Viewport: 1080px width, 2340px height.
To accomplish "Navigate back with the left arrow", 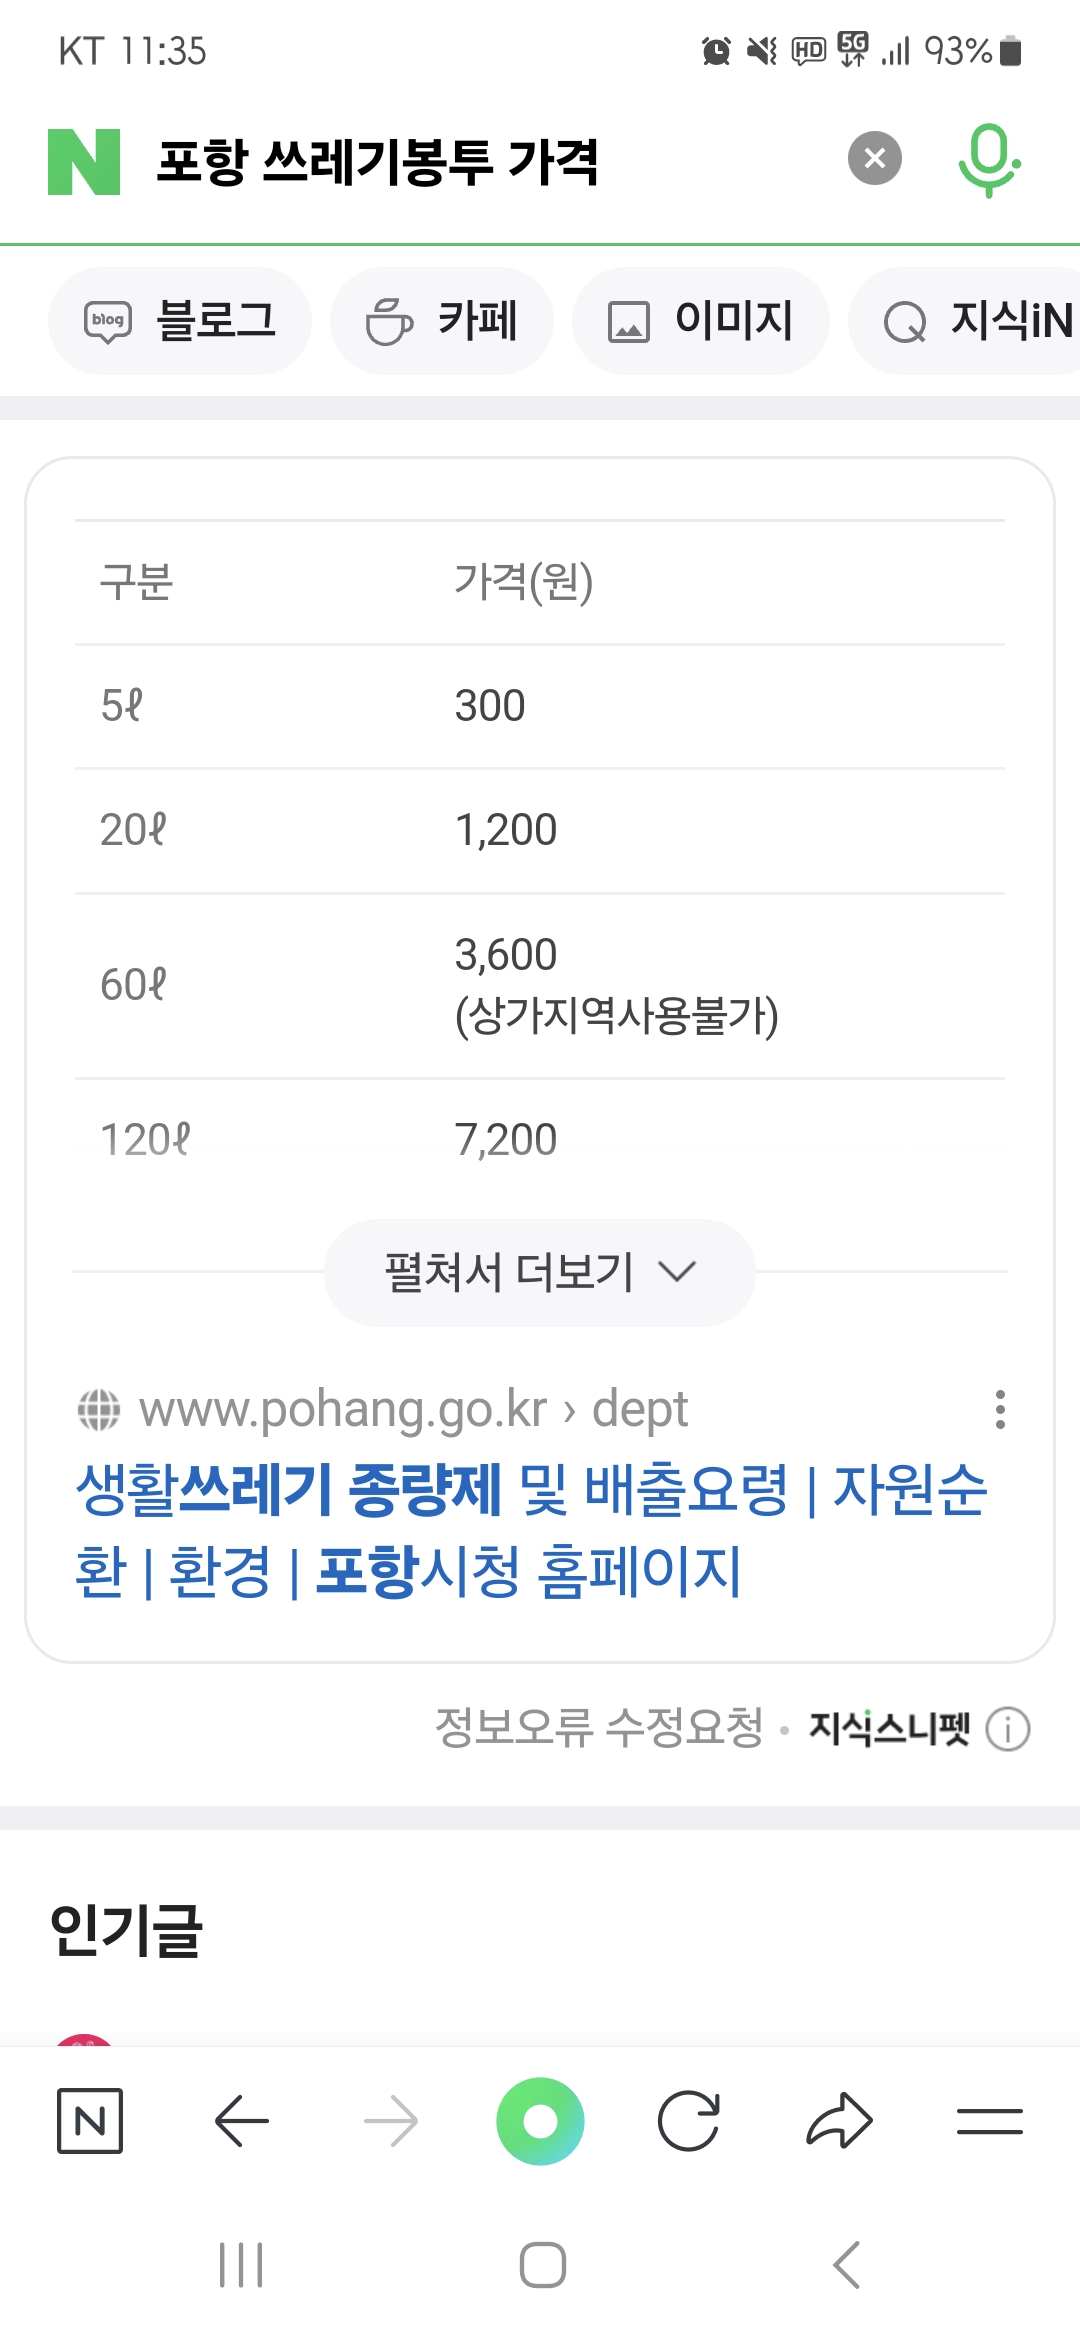I will [x=241, y=2120].
